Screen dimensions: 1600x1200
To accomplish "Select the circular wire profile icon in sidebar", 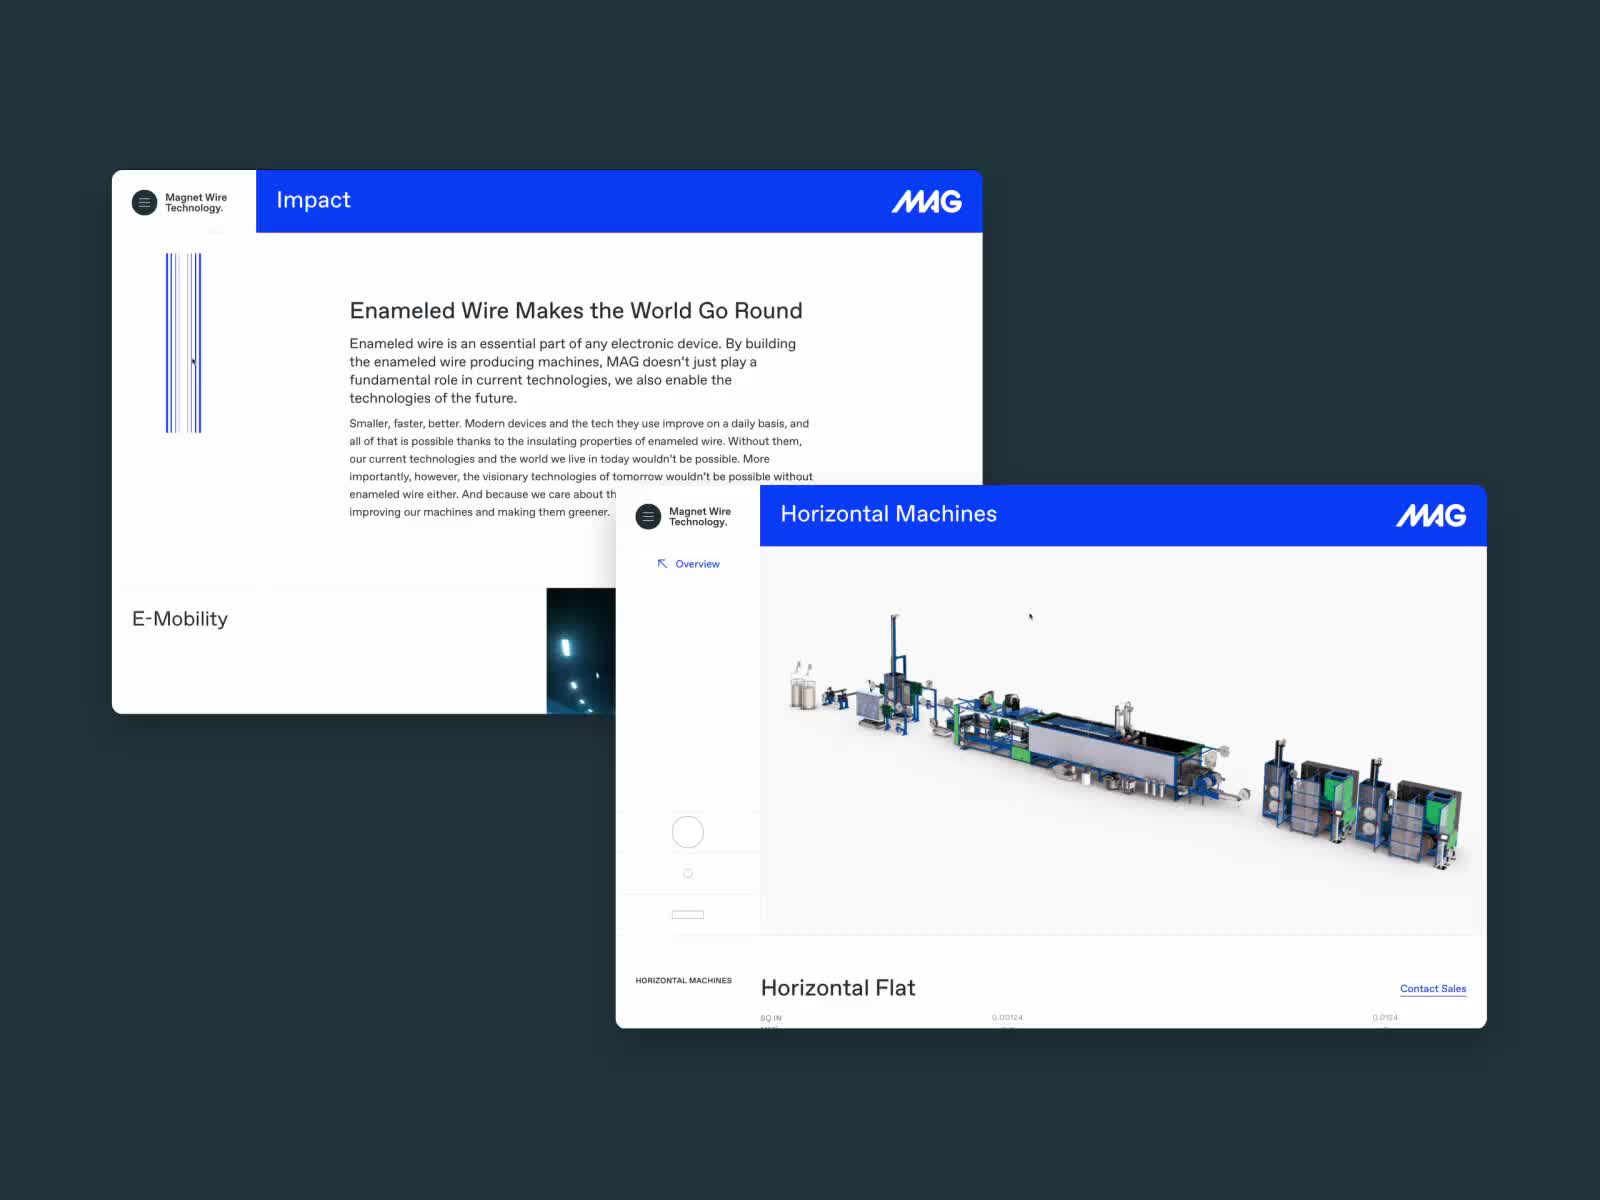I will coord(687,832).
